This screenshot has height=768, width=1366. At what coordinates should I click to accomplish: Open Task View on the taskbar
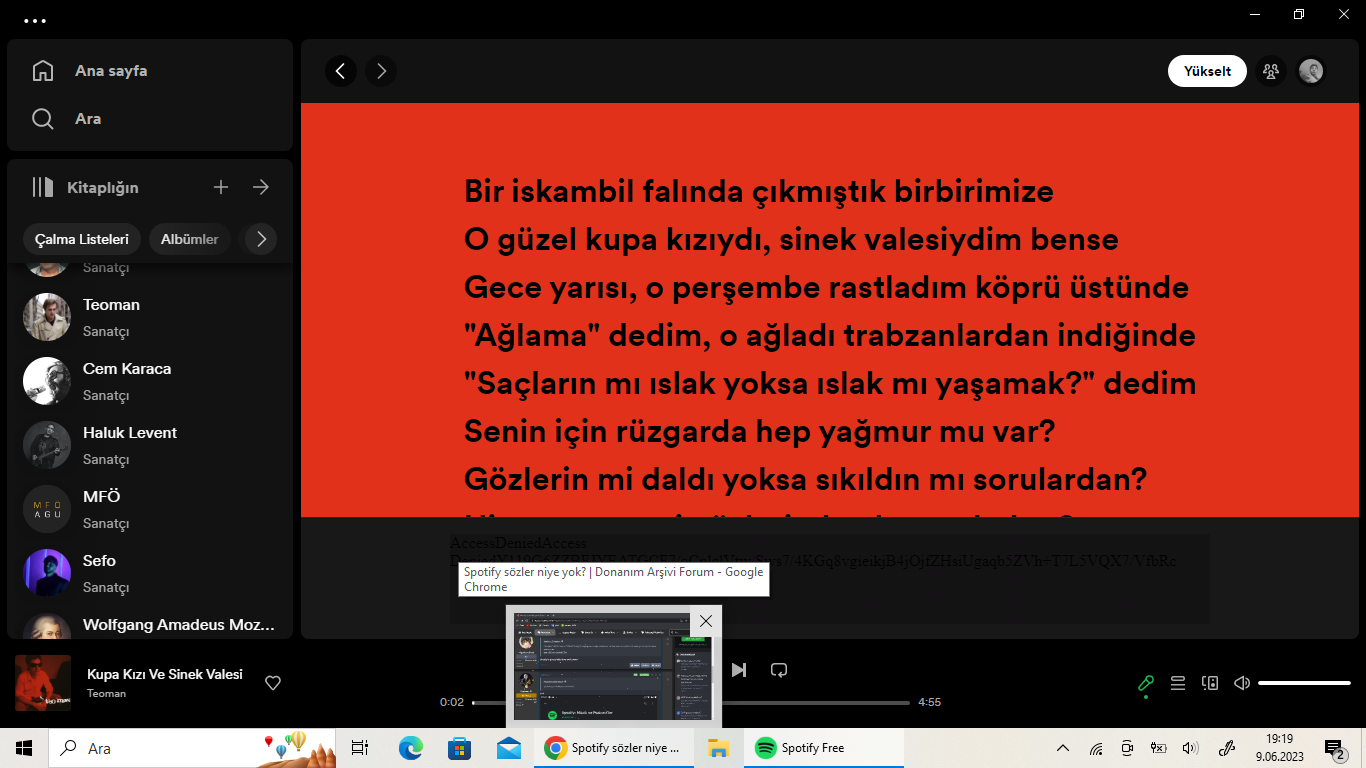click(360, 748)
